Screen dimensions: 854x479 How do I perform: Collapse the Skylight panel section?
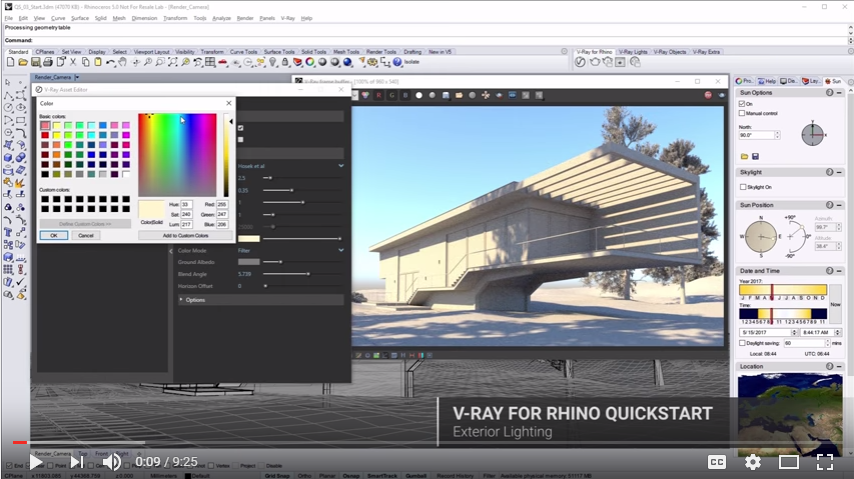click(839, 172)
